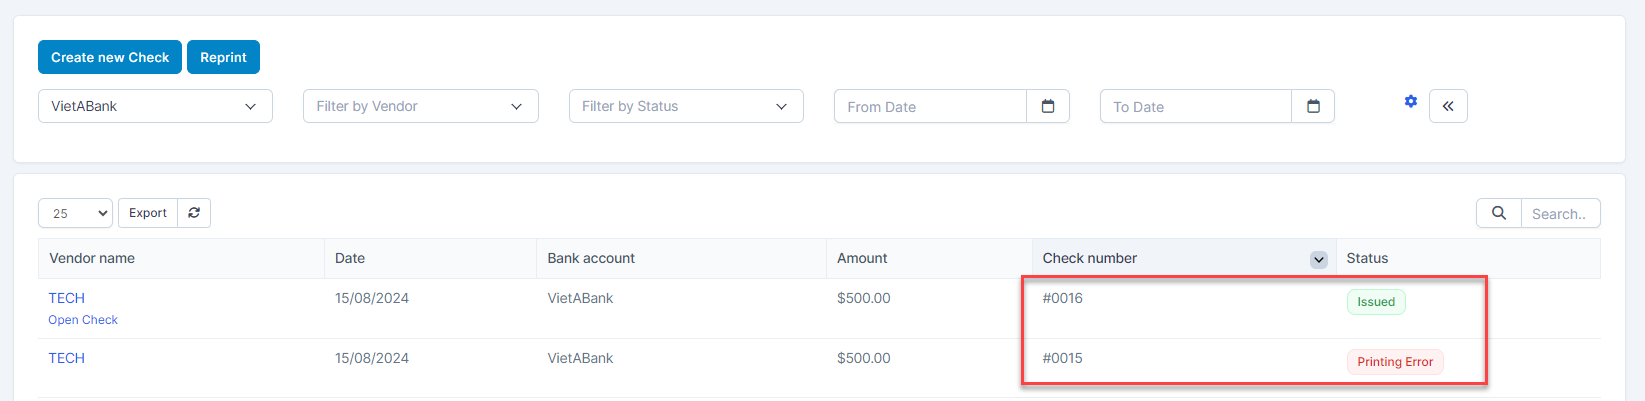
Task: Open the Open Check link
Action: click(x=83, y=320)
